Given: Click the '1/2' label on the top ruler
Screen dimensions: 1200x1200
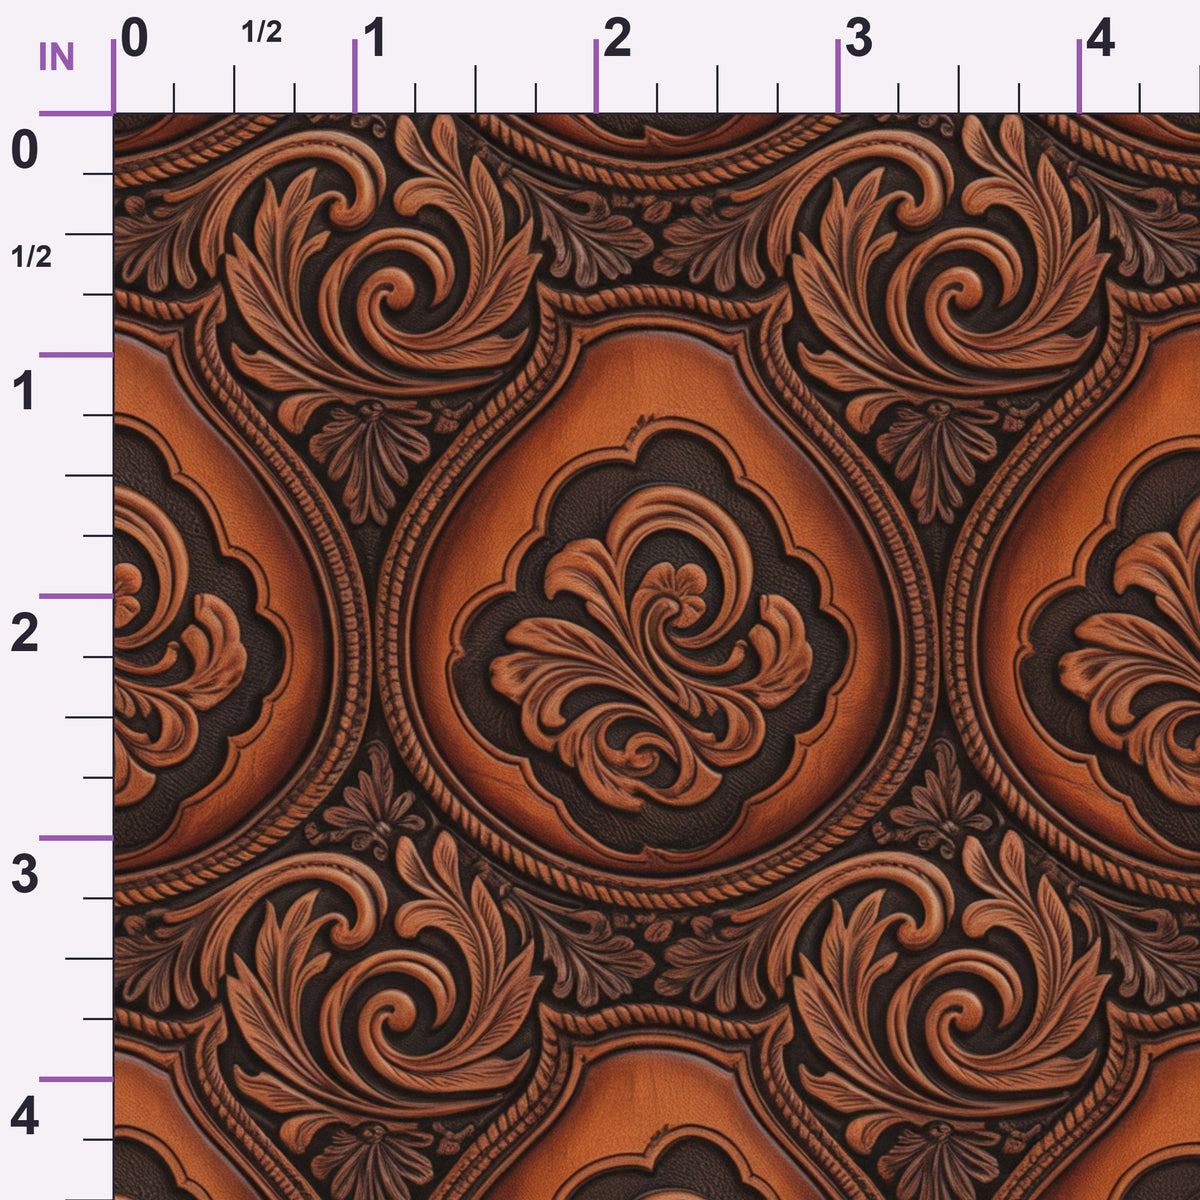Looking at the screenshot, I should click(x=262, y=33).
